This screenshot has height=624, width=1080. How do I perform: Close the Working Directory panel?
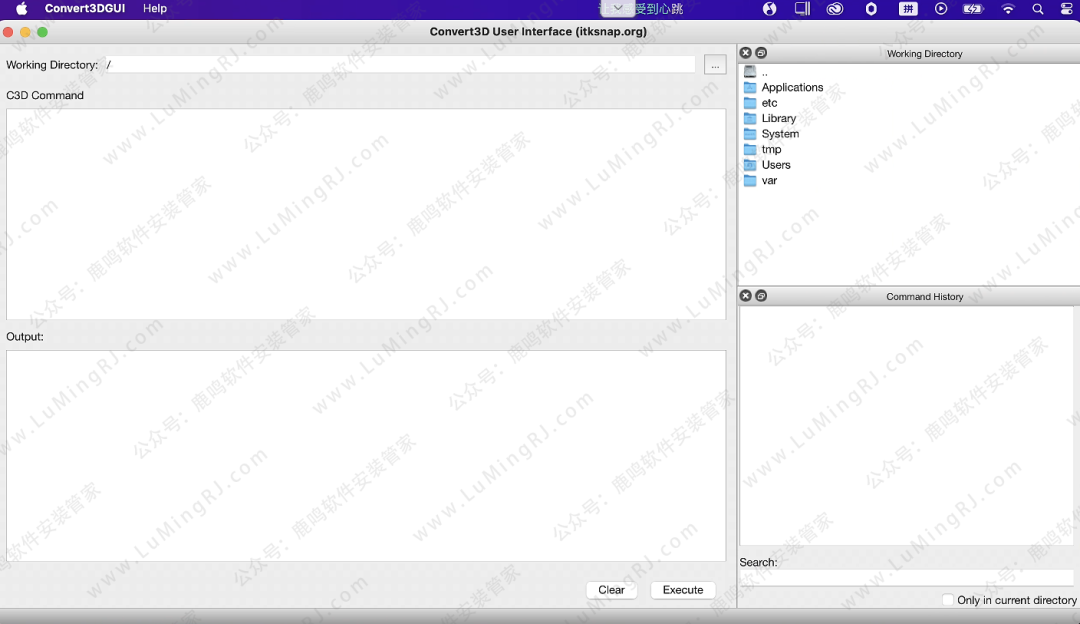coord(745,53)
